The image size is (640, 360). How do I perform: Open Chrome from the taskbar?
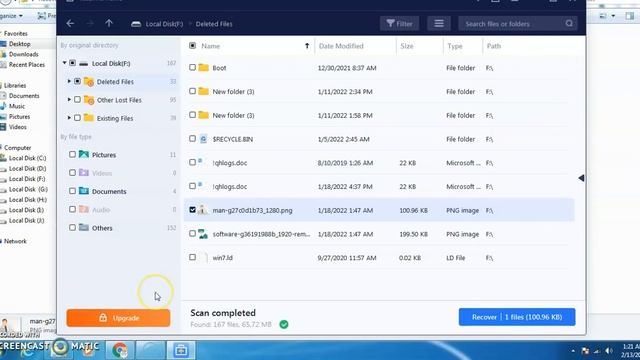[120, 350]
